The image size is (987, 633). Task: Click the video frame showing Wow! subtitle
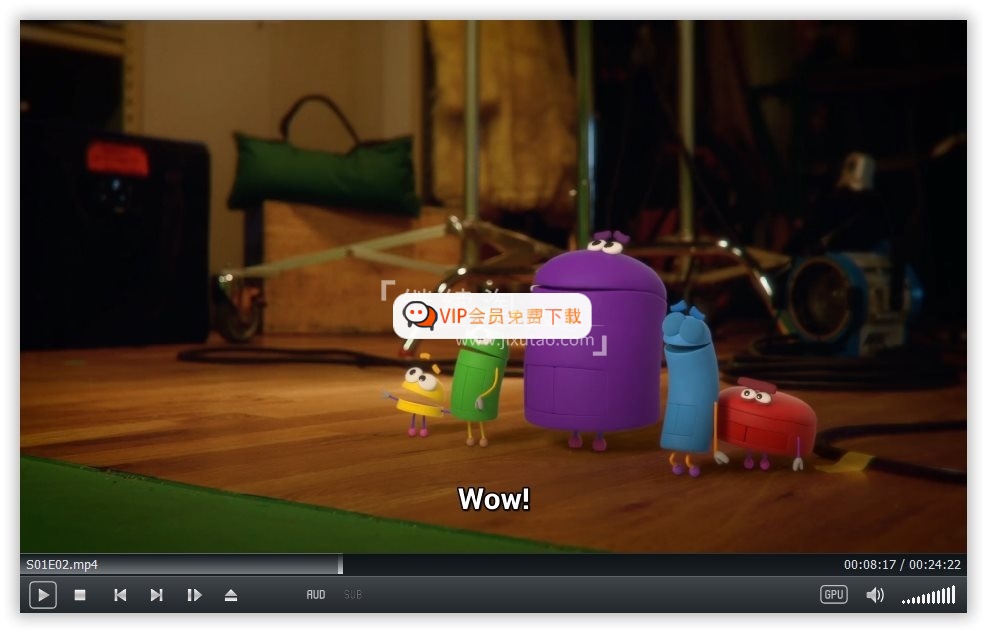click(x=494, y=287)
